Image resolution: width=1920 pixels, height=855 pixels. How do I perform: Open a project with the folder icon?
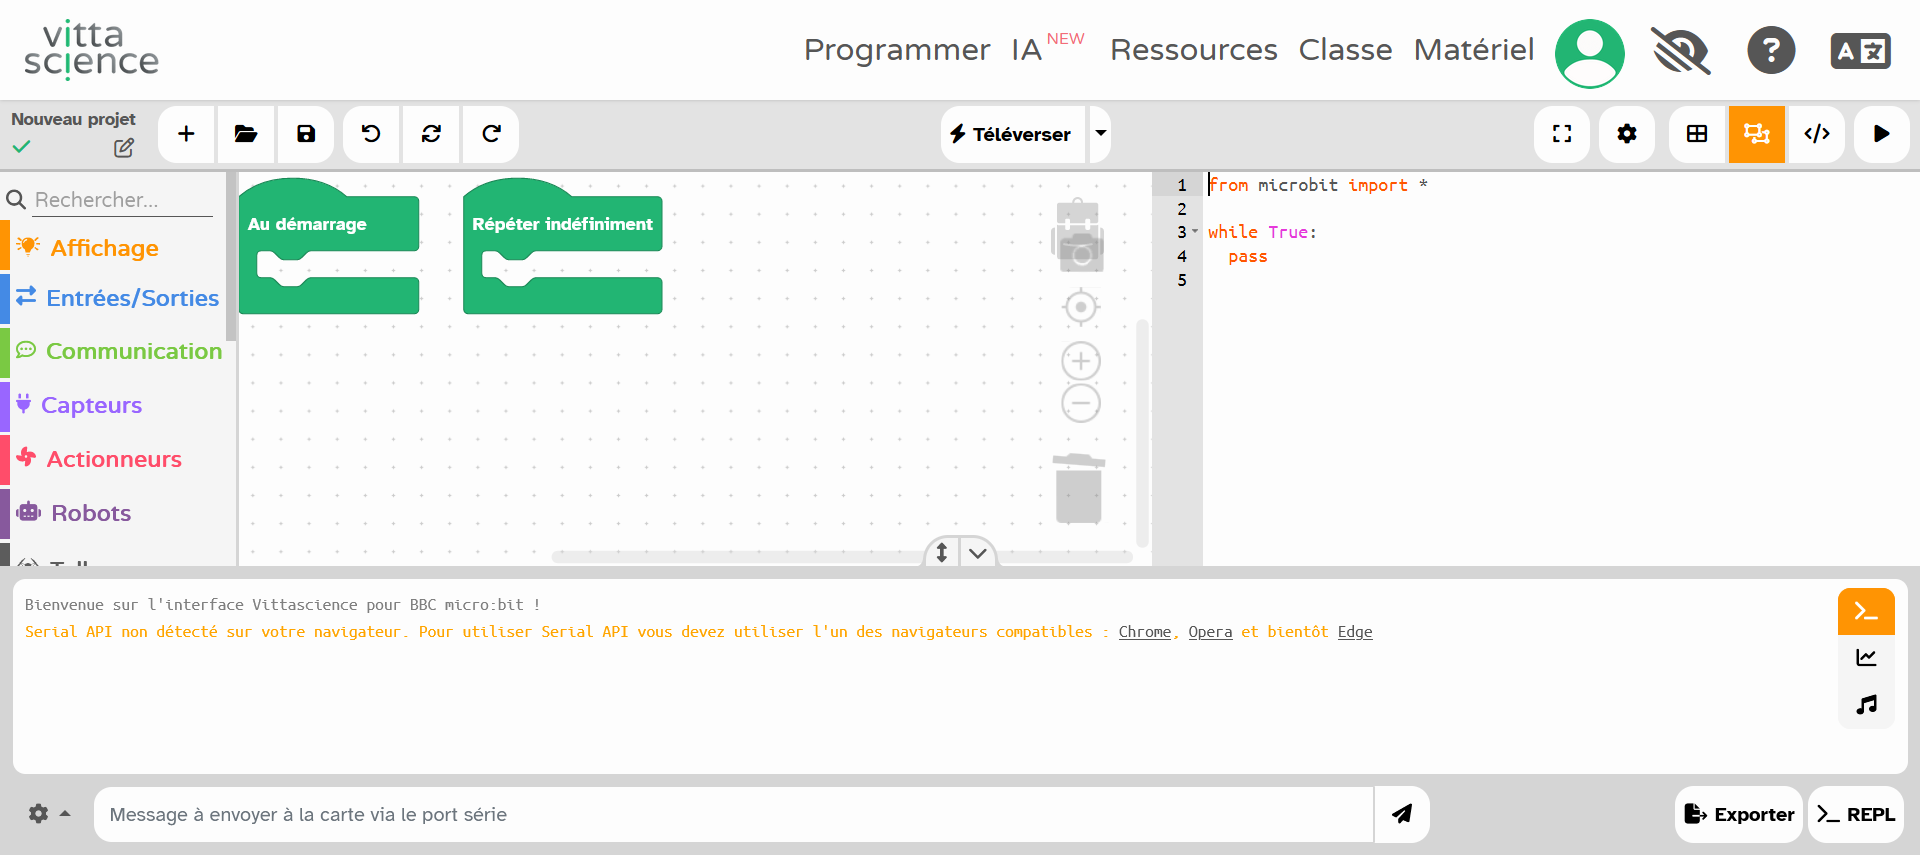coord(246,134)
